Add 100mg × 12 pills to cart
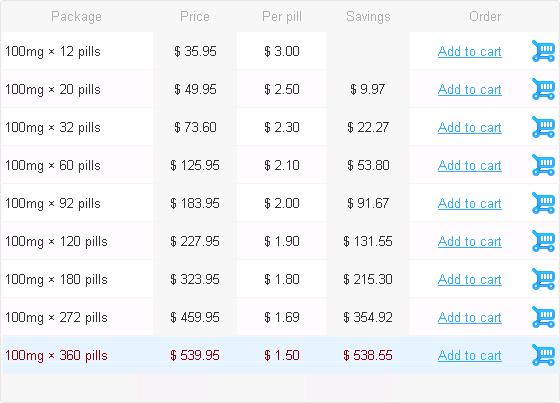 pos(470,51)
